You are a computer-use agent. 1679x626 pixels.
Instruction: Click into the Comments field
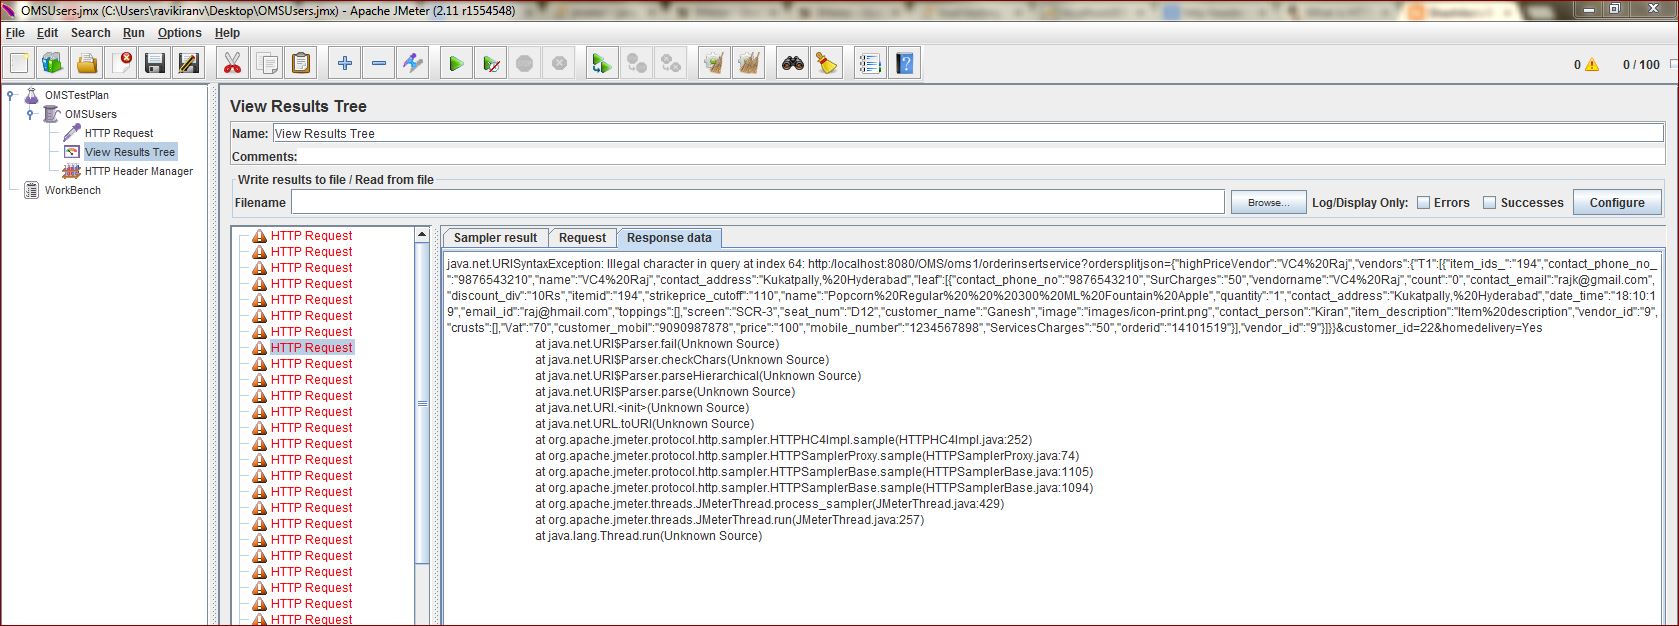(981, 156)
